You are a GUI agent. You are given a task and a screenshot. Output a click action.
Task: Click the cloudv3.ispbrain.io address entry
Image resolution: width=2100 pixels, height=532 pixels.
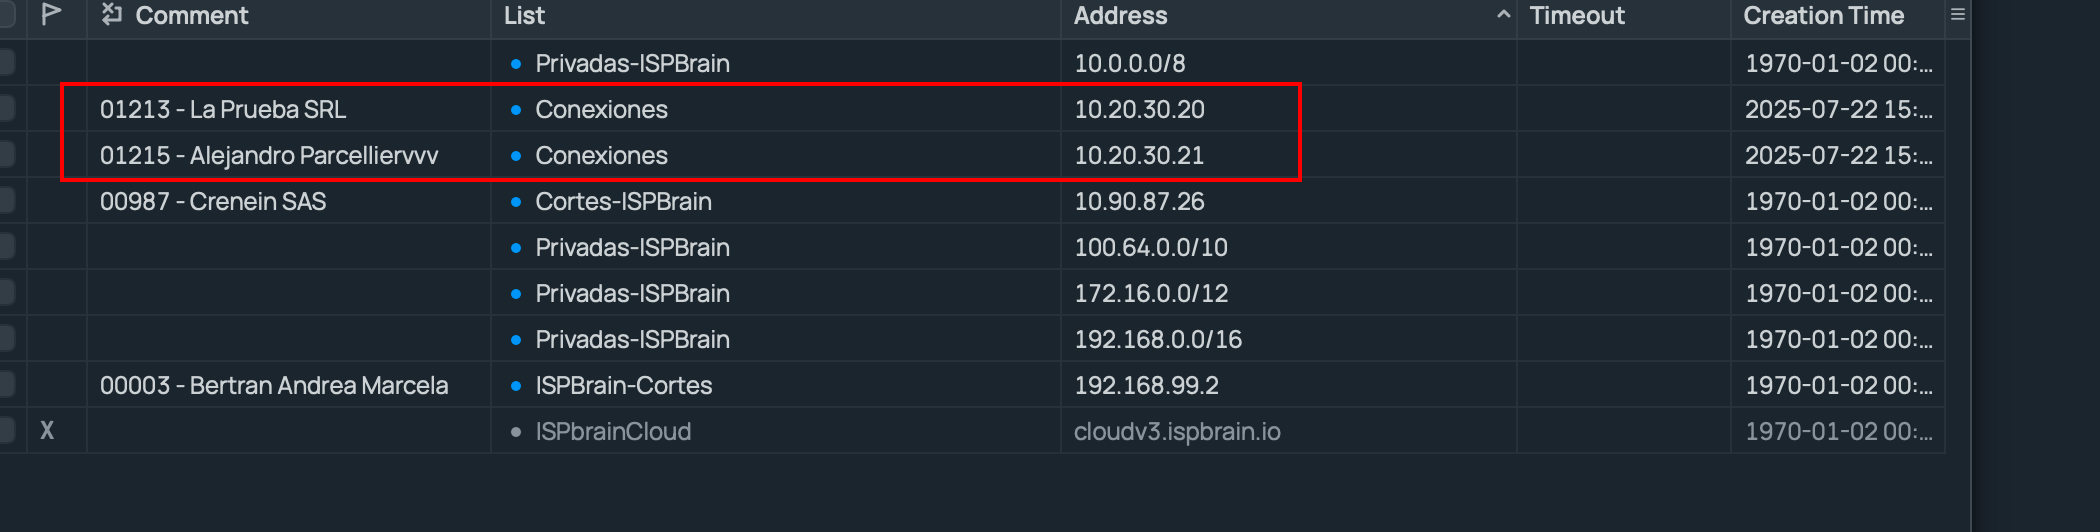1177,432
